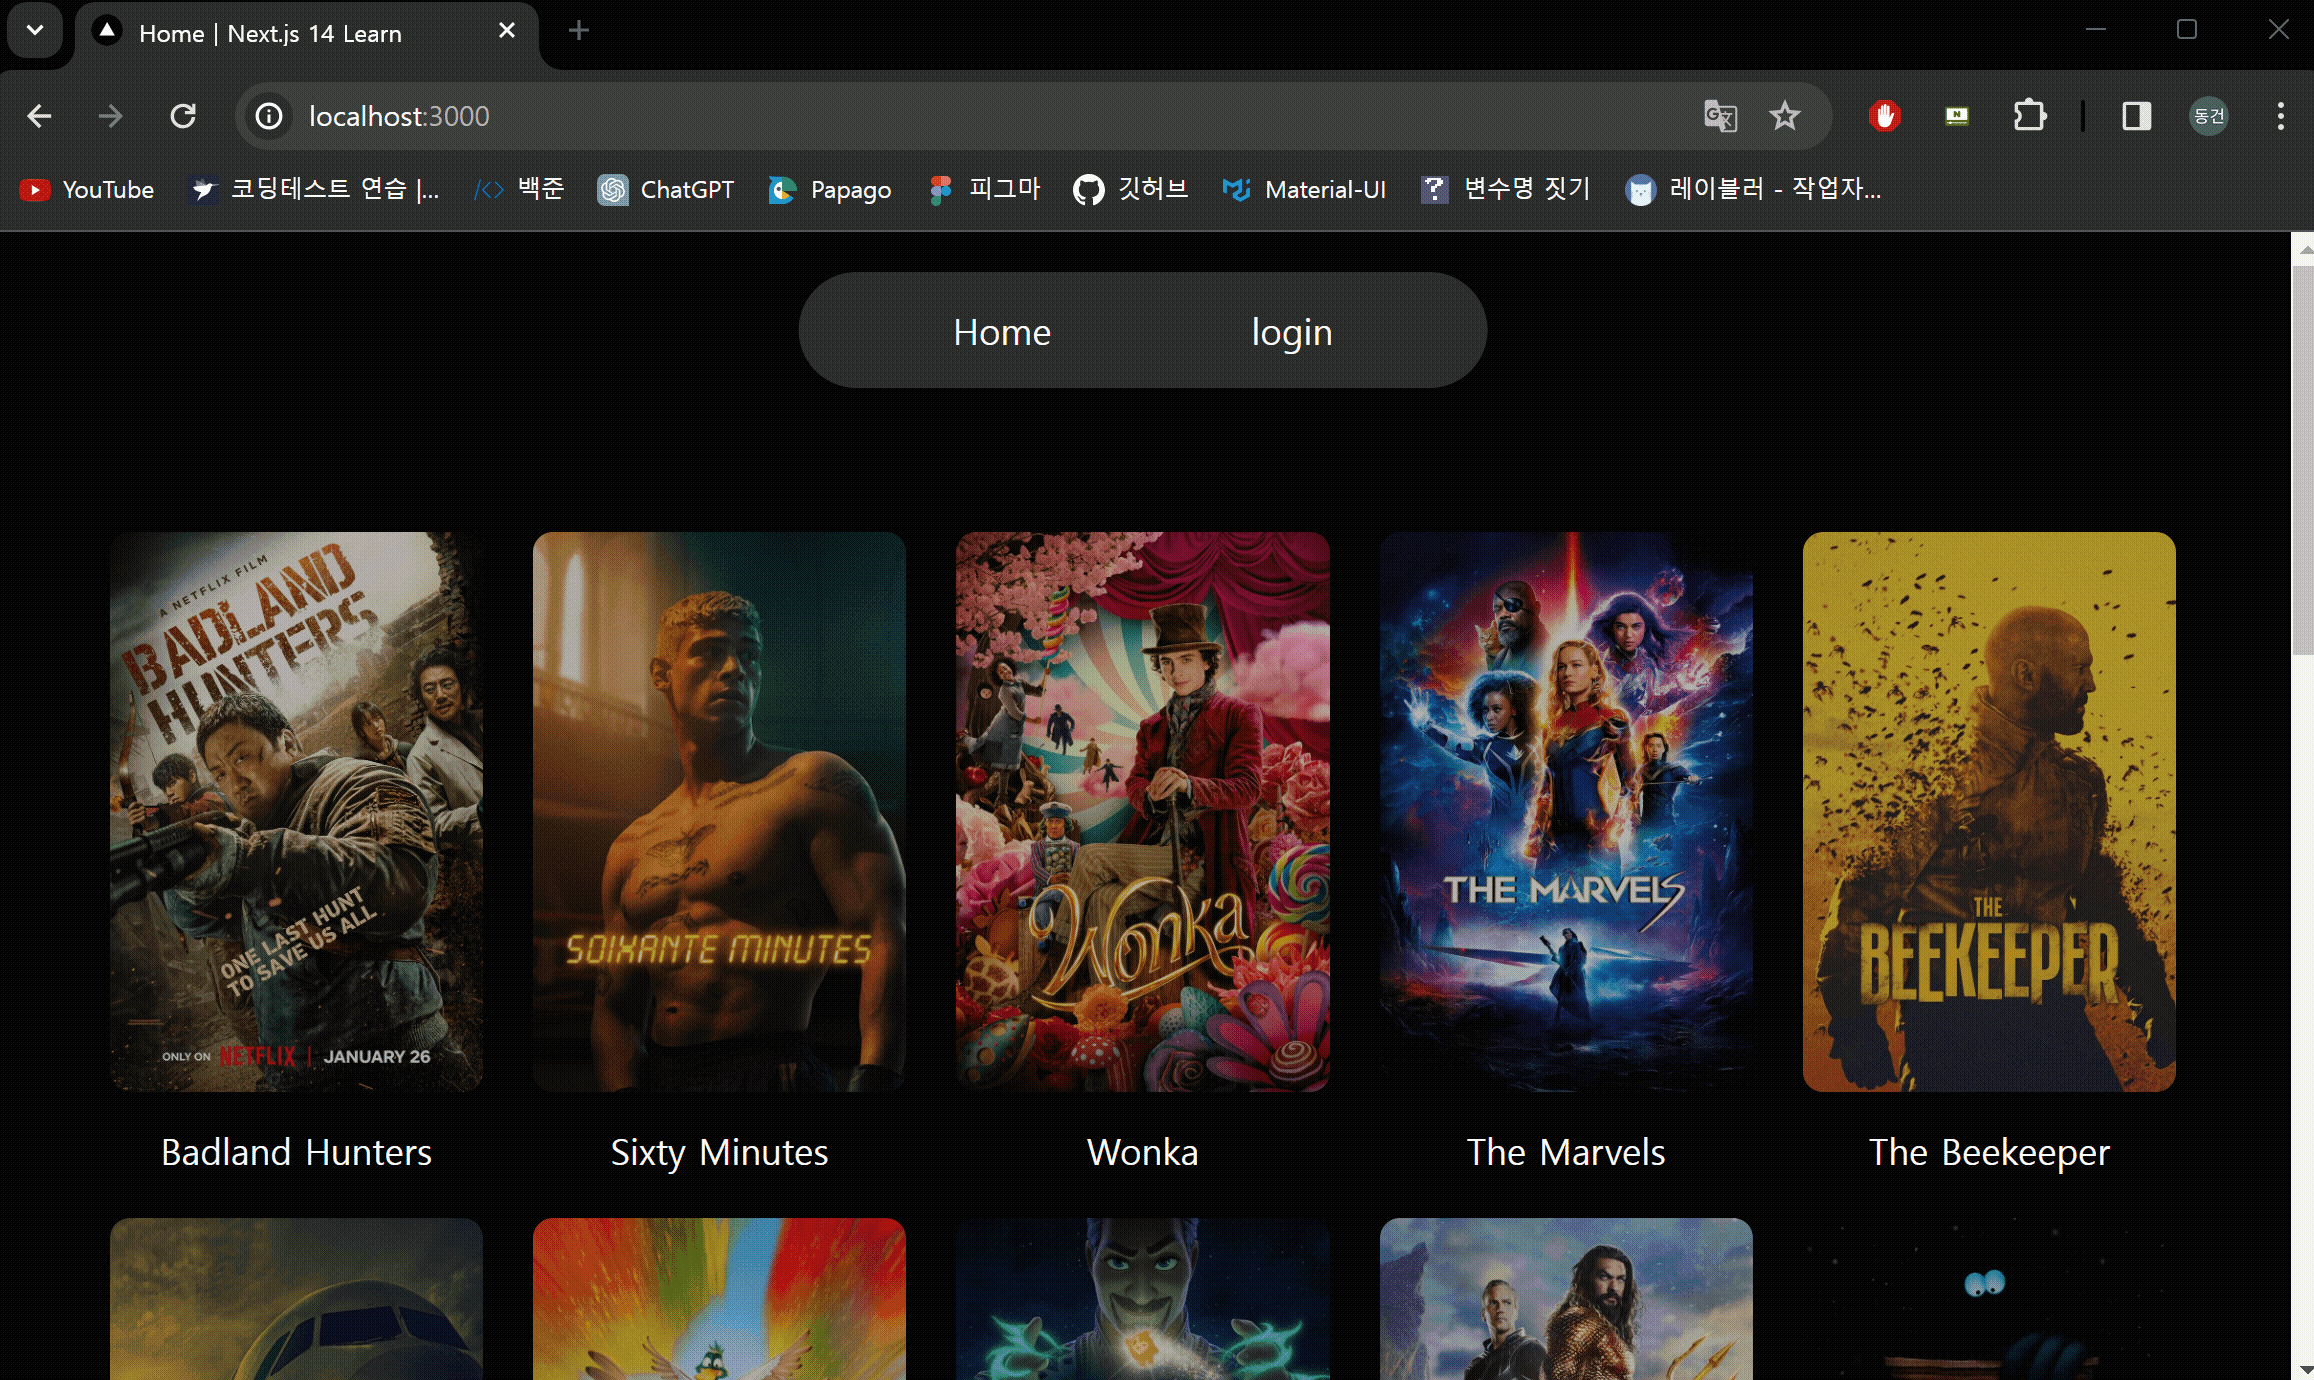Toggle the browser side panel
Image resolution: width=2314 pixels, height=1380 pixels.
click(2137, 116)
